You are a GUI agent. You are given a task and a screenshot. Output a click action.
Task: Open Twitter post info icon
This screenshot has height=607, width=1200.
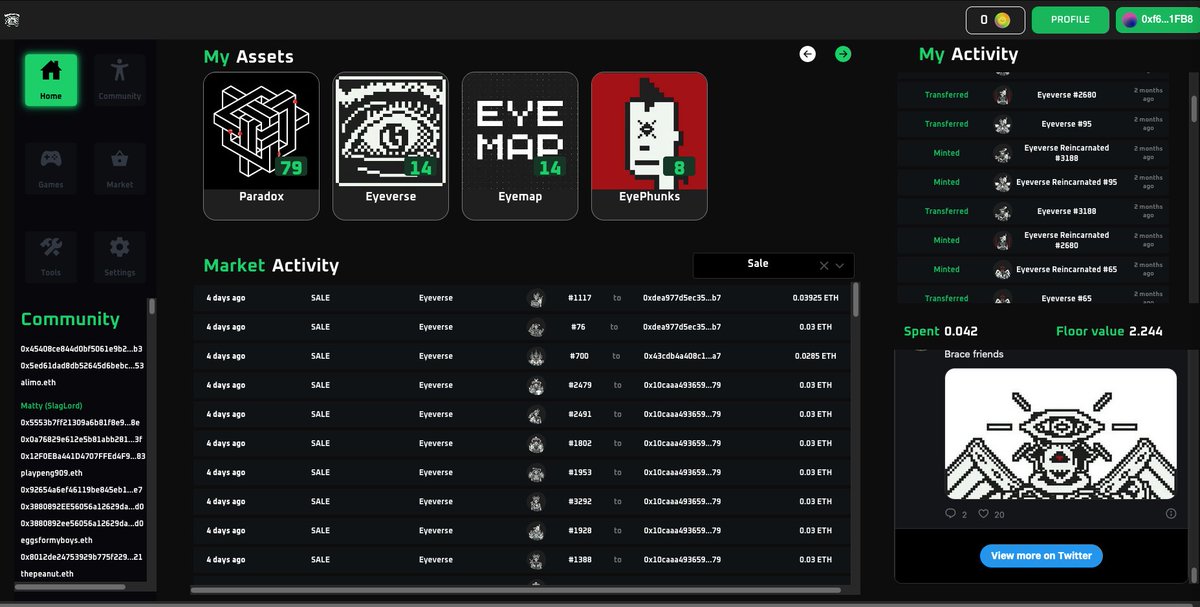point(1171,513)
